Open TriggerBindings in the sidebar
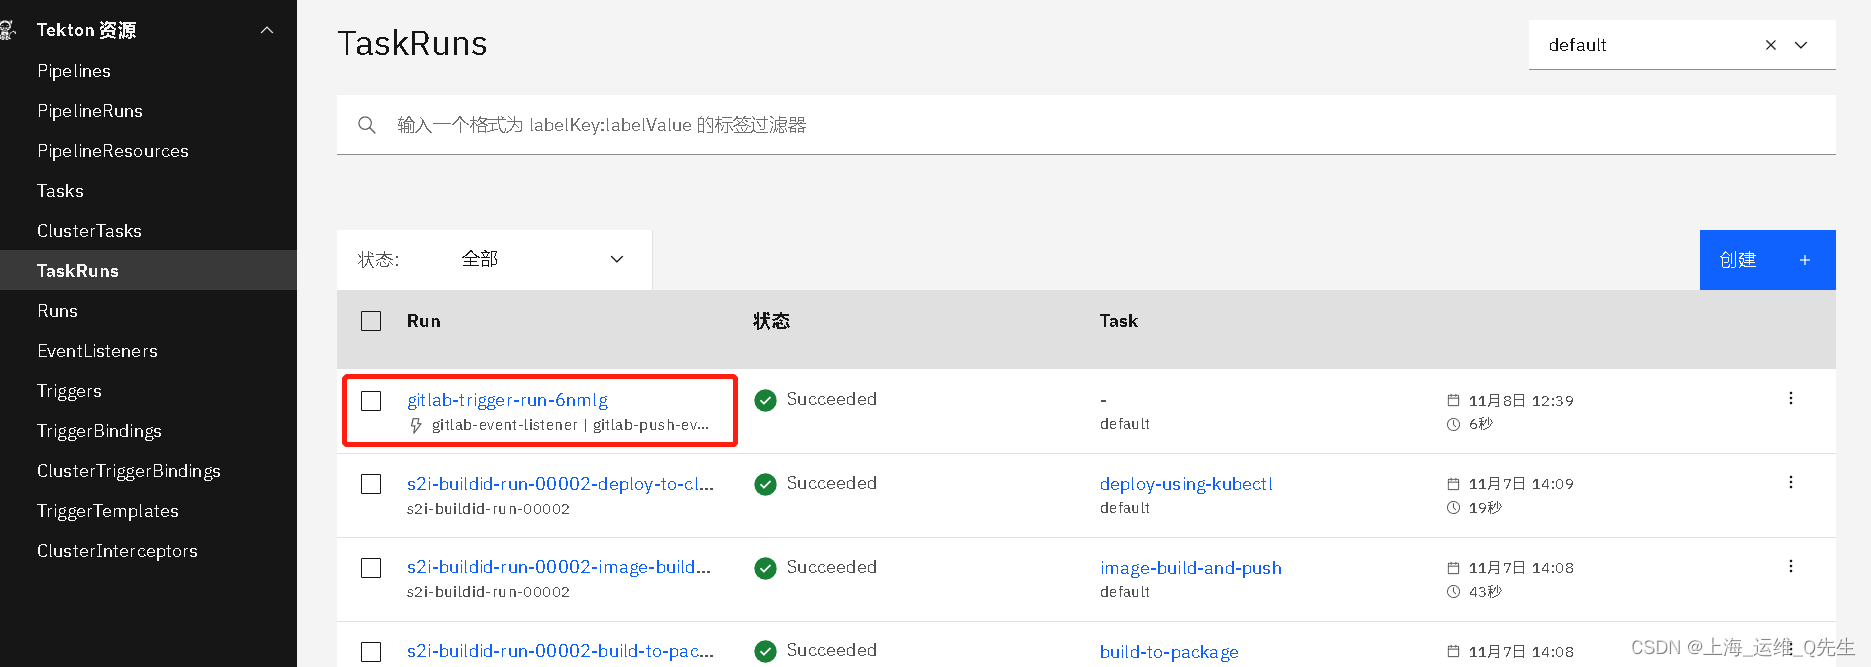Image resolution: width=1871 pixels, height=667 pixels. 99,431
